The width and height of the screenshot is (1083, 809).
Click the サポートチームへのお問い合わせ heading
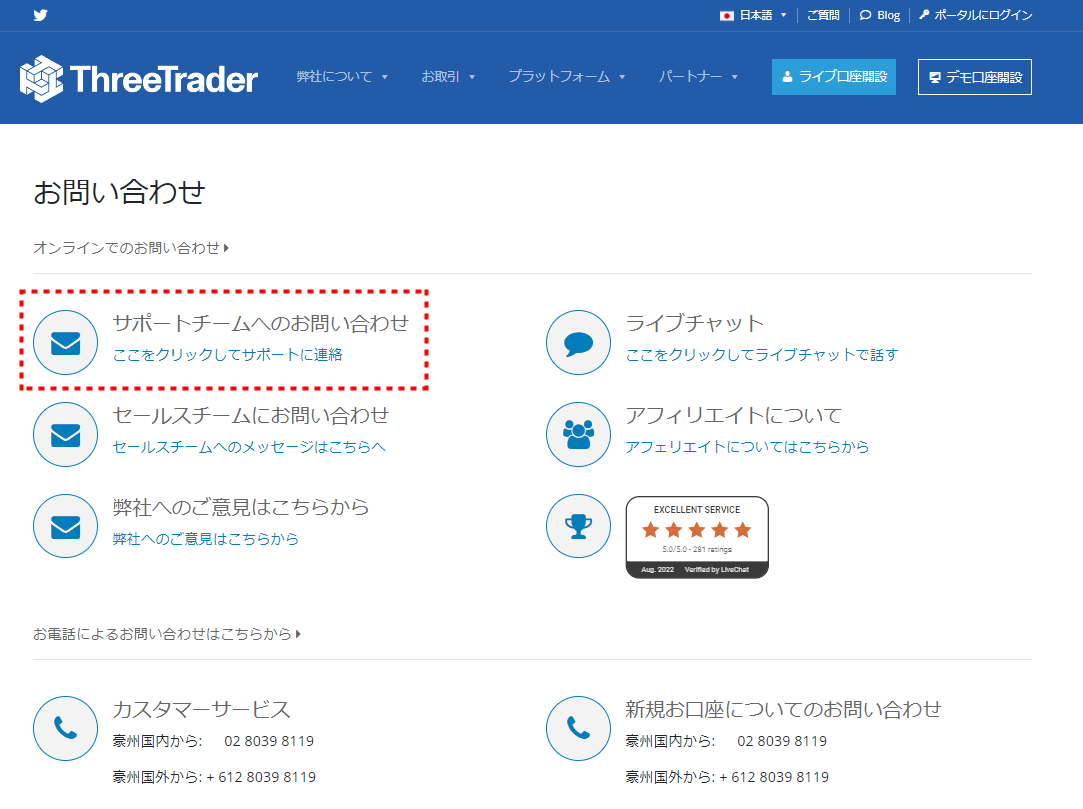coord(261,323)
